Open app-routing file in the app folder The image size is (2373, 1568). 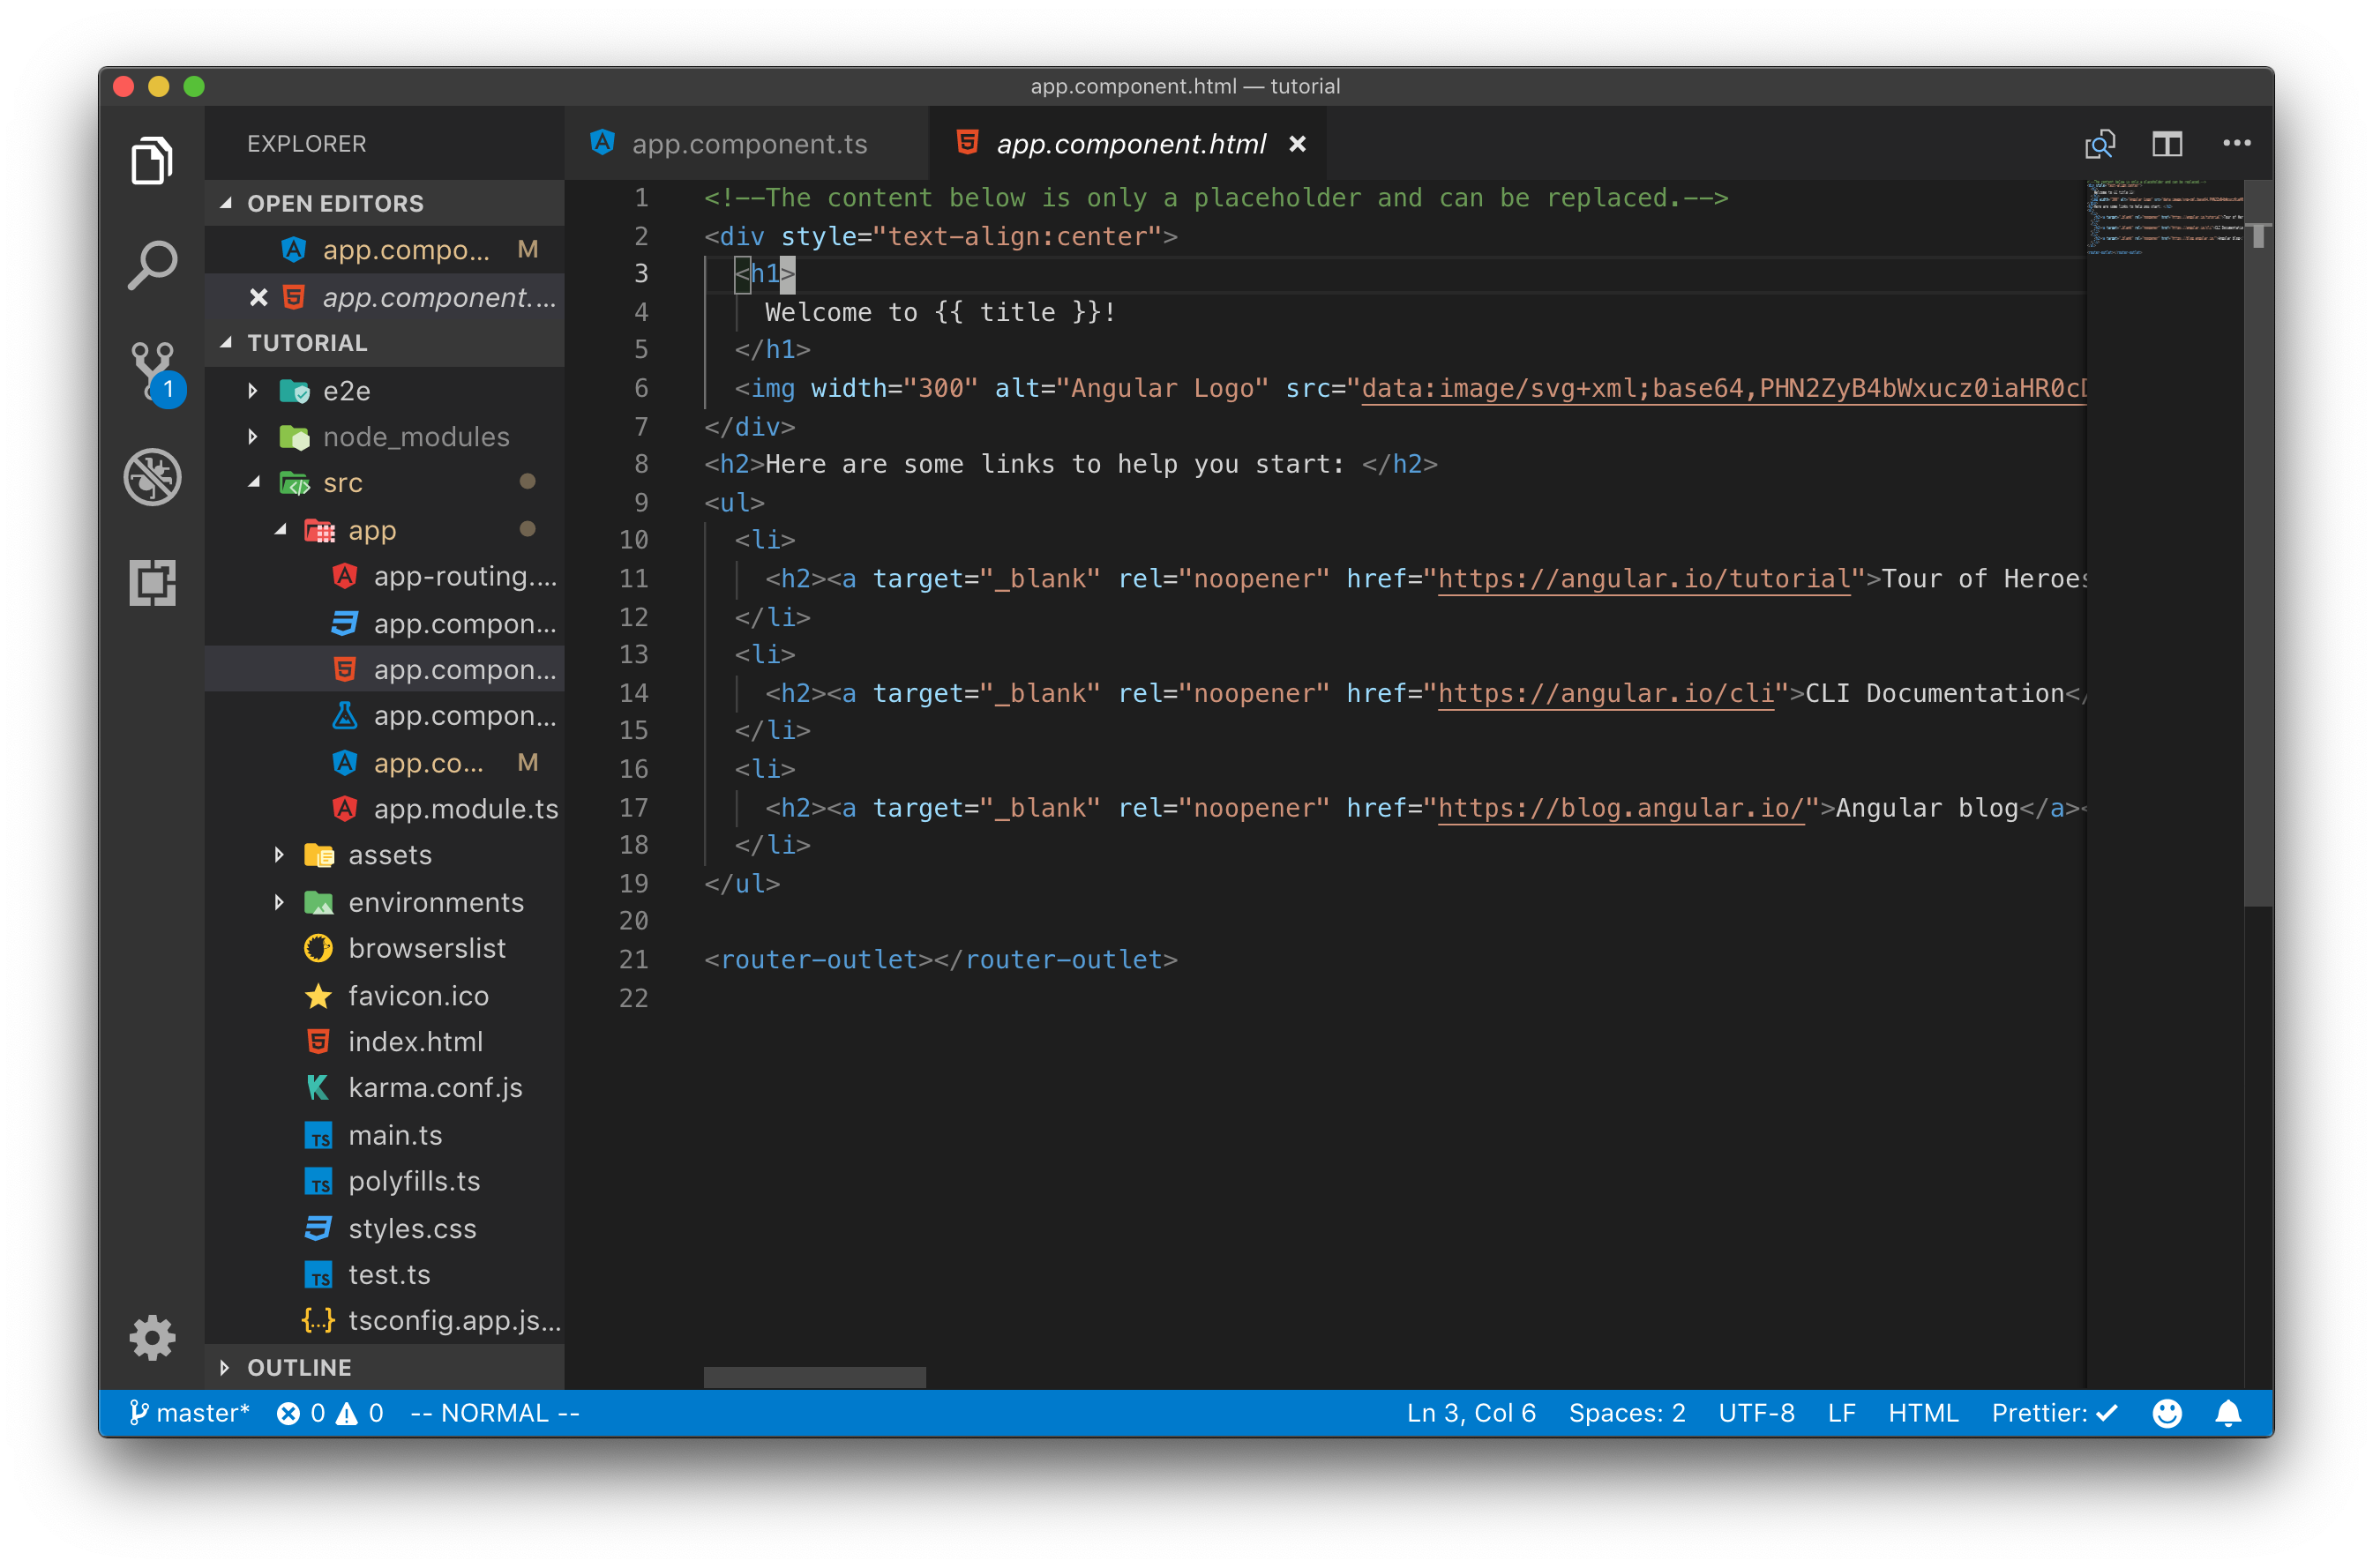pos(385,576)
